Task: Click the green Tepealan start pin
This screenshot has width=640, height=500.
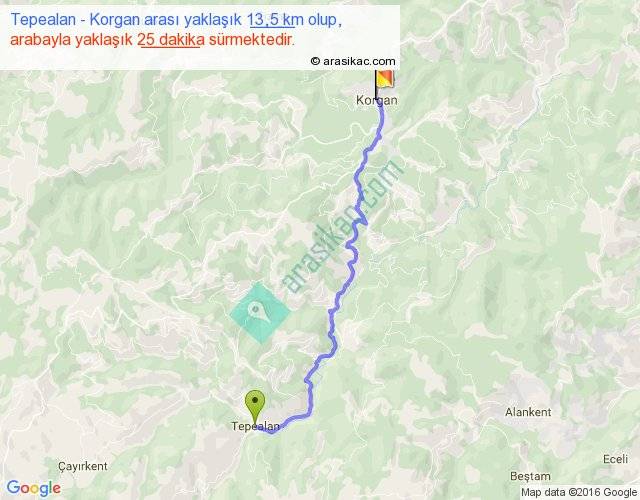Action: pyautogui.click(x=255, y=407)
